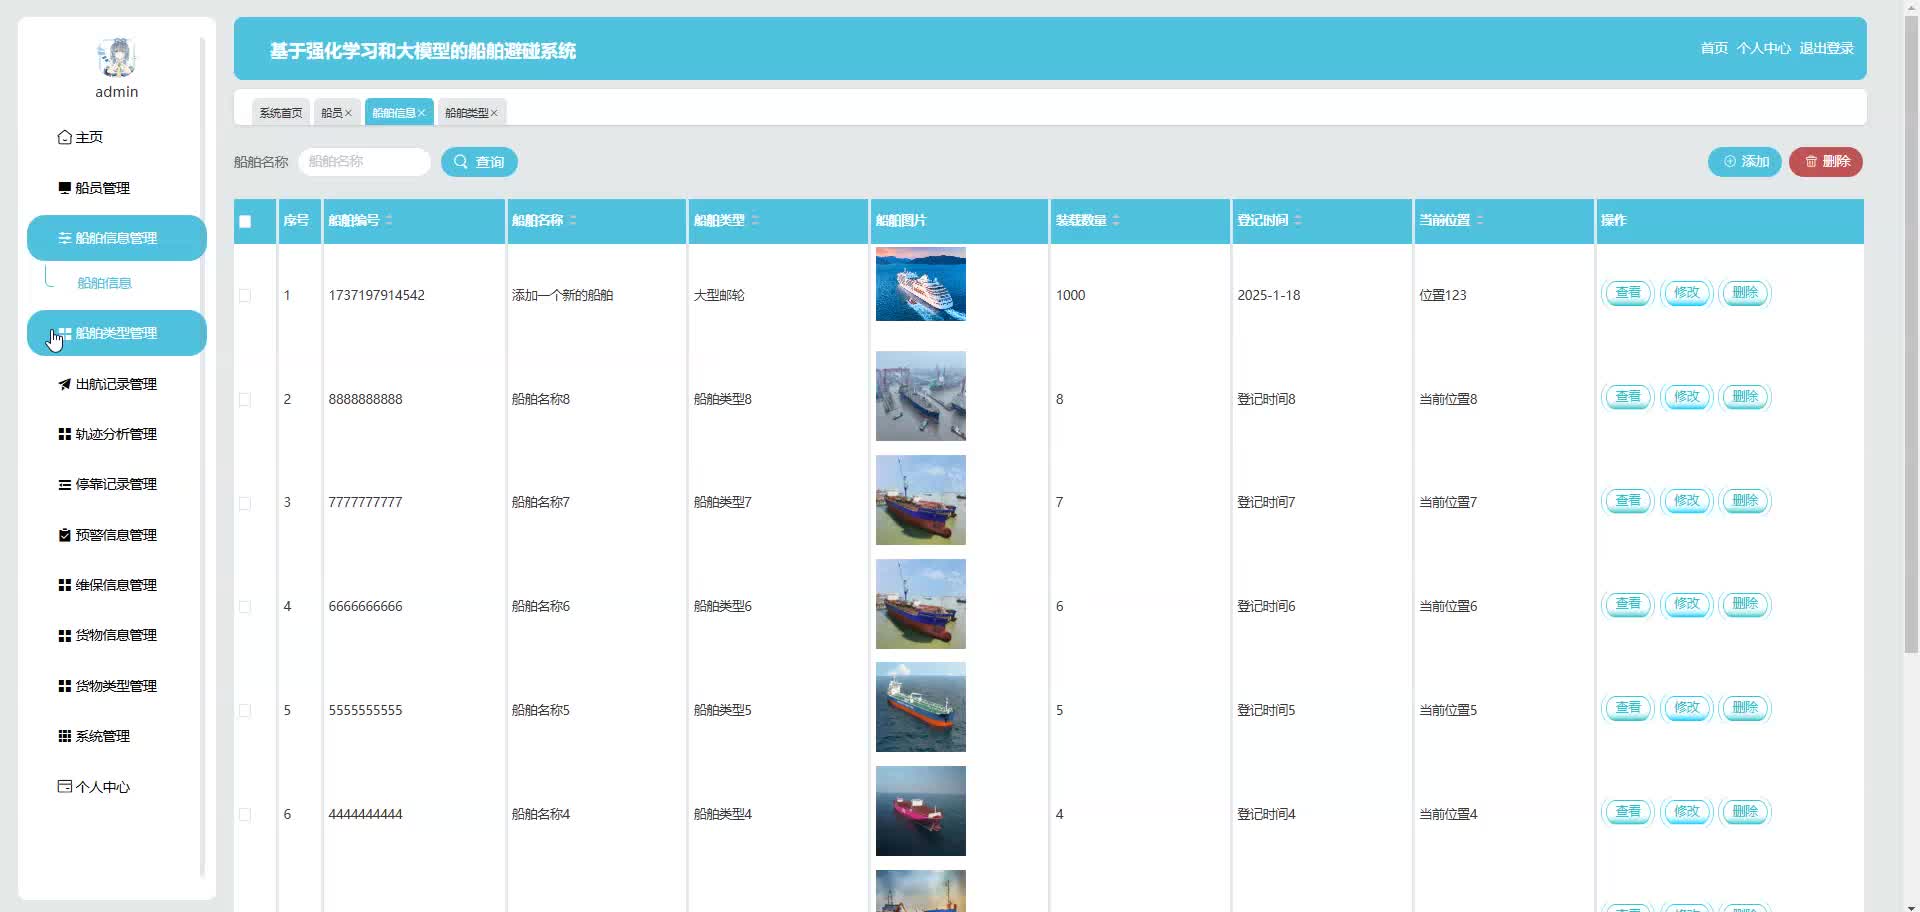Click 退出登录 logout link
The width and height of the screenshot is (1920, 912).
[1827, 48]
